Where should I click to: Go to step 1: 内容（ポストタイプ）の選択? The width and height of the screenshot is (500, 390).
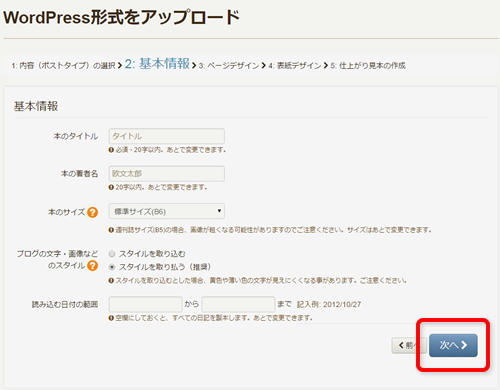(x=63, y=66)
